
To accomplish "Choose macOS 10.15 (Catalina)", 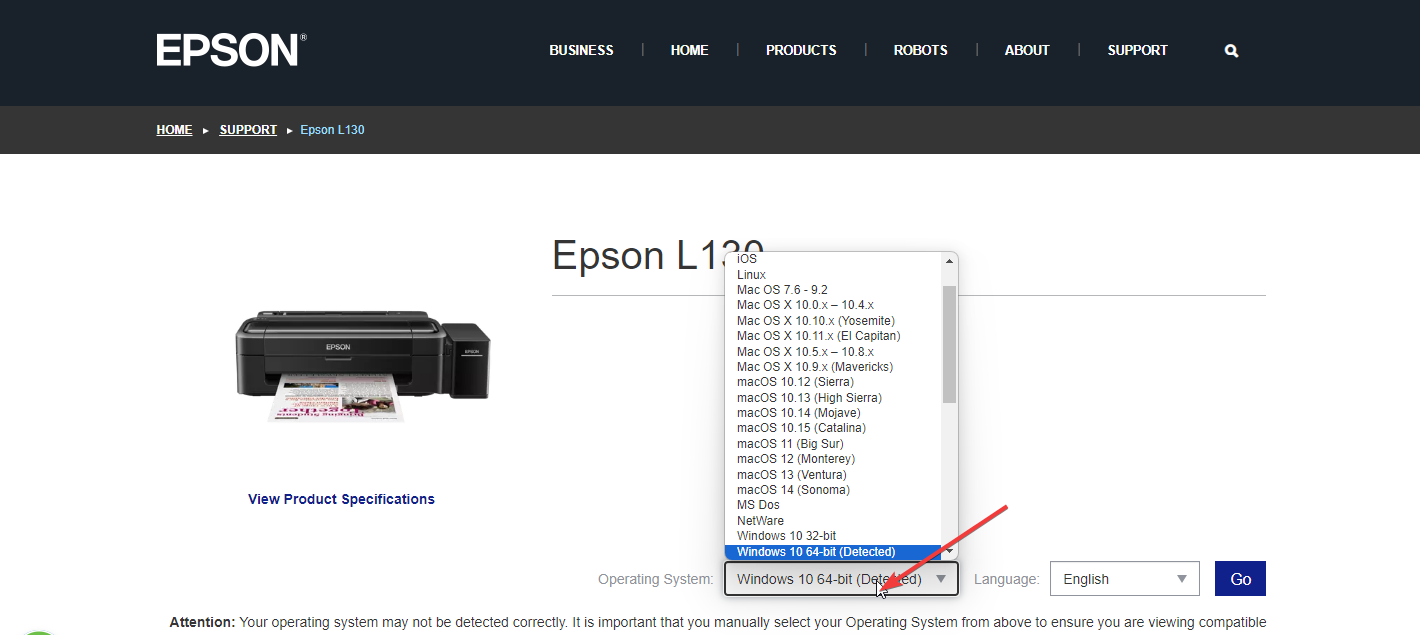I will [834, 428].
